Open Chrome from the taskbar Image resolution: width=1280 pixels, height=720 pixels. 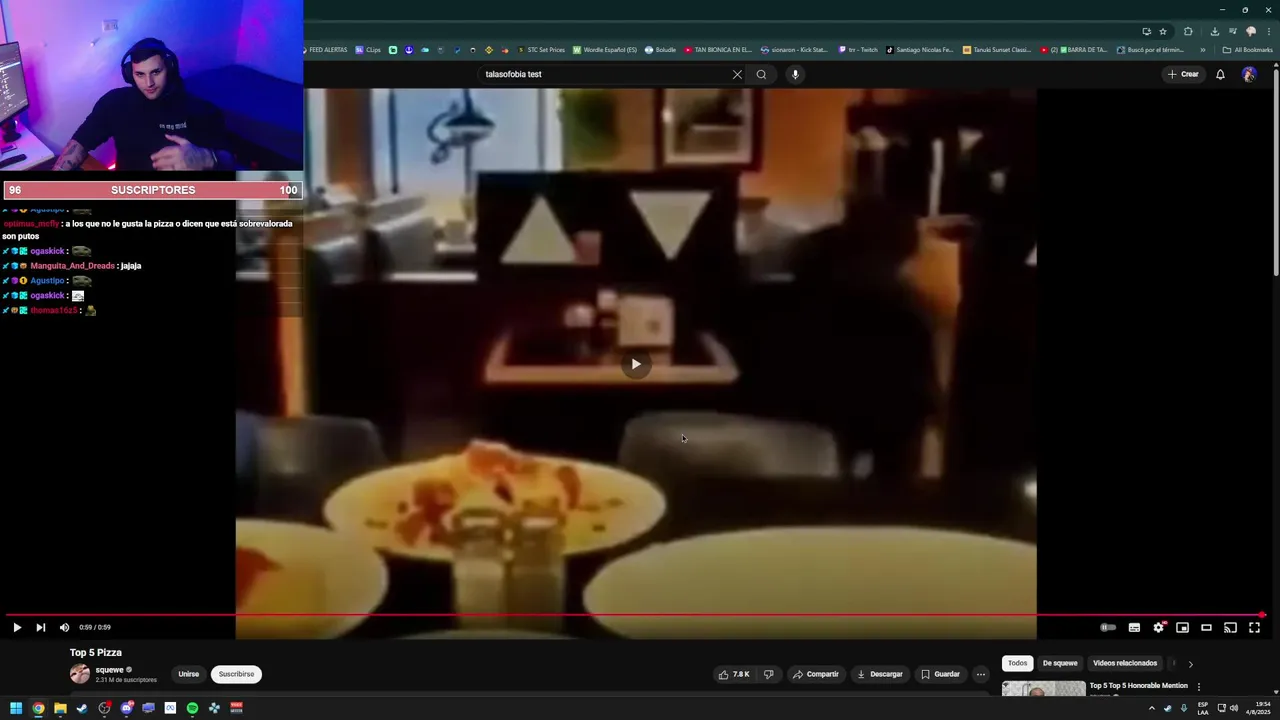pyautogui.click(x=38, y=708)
